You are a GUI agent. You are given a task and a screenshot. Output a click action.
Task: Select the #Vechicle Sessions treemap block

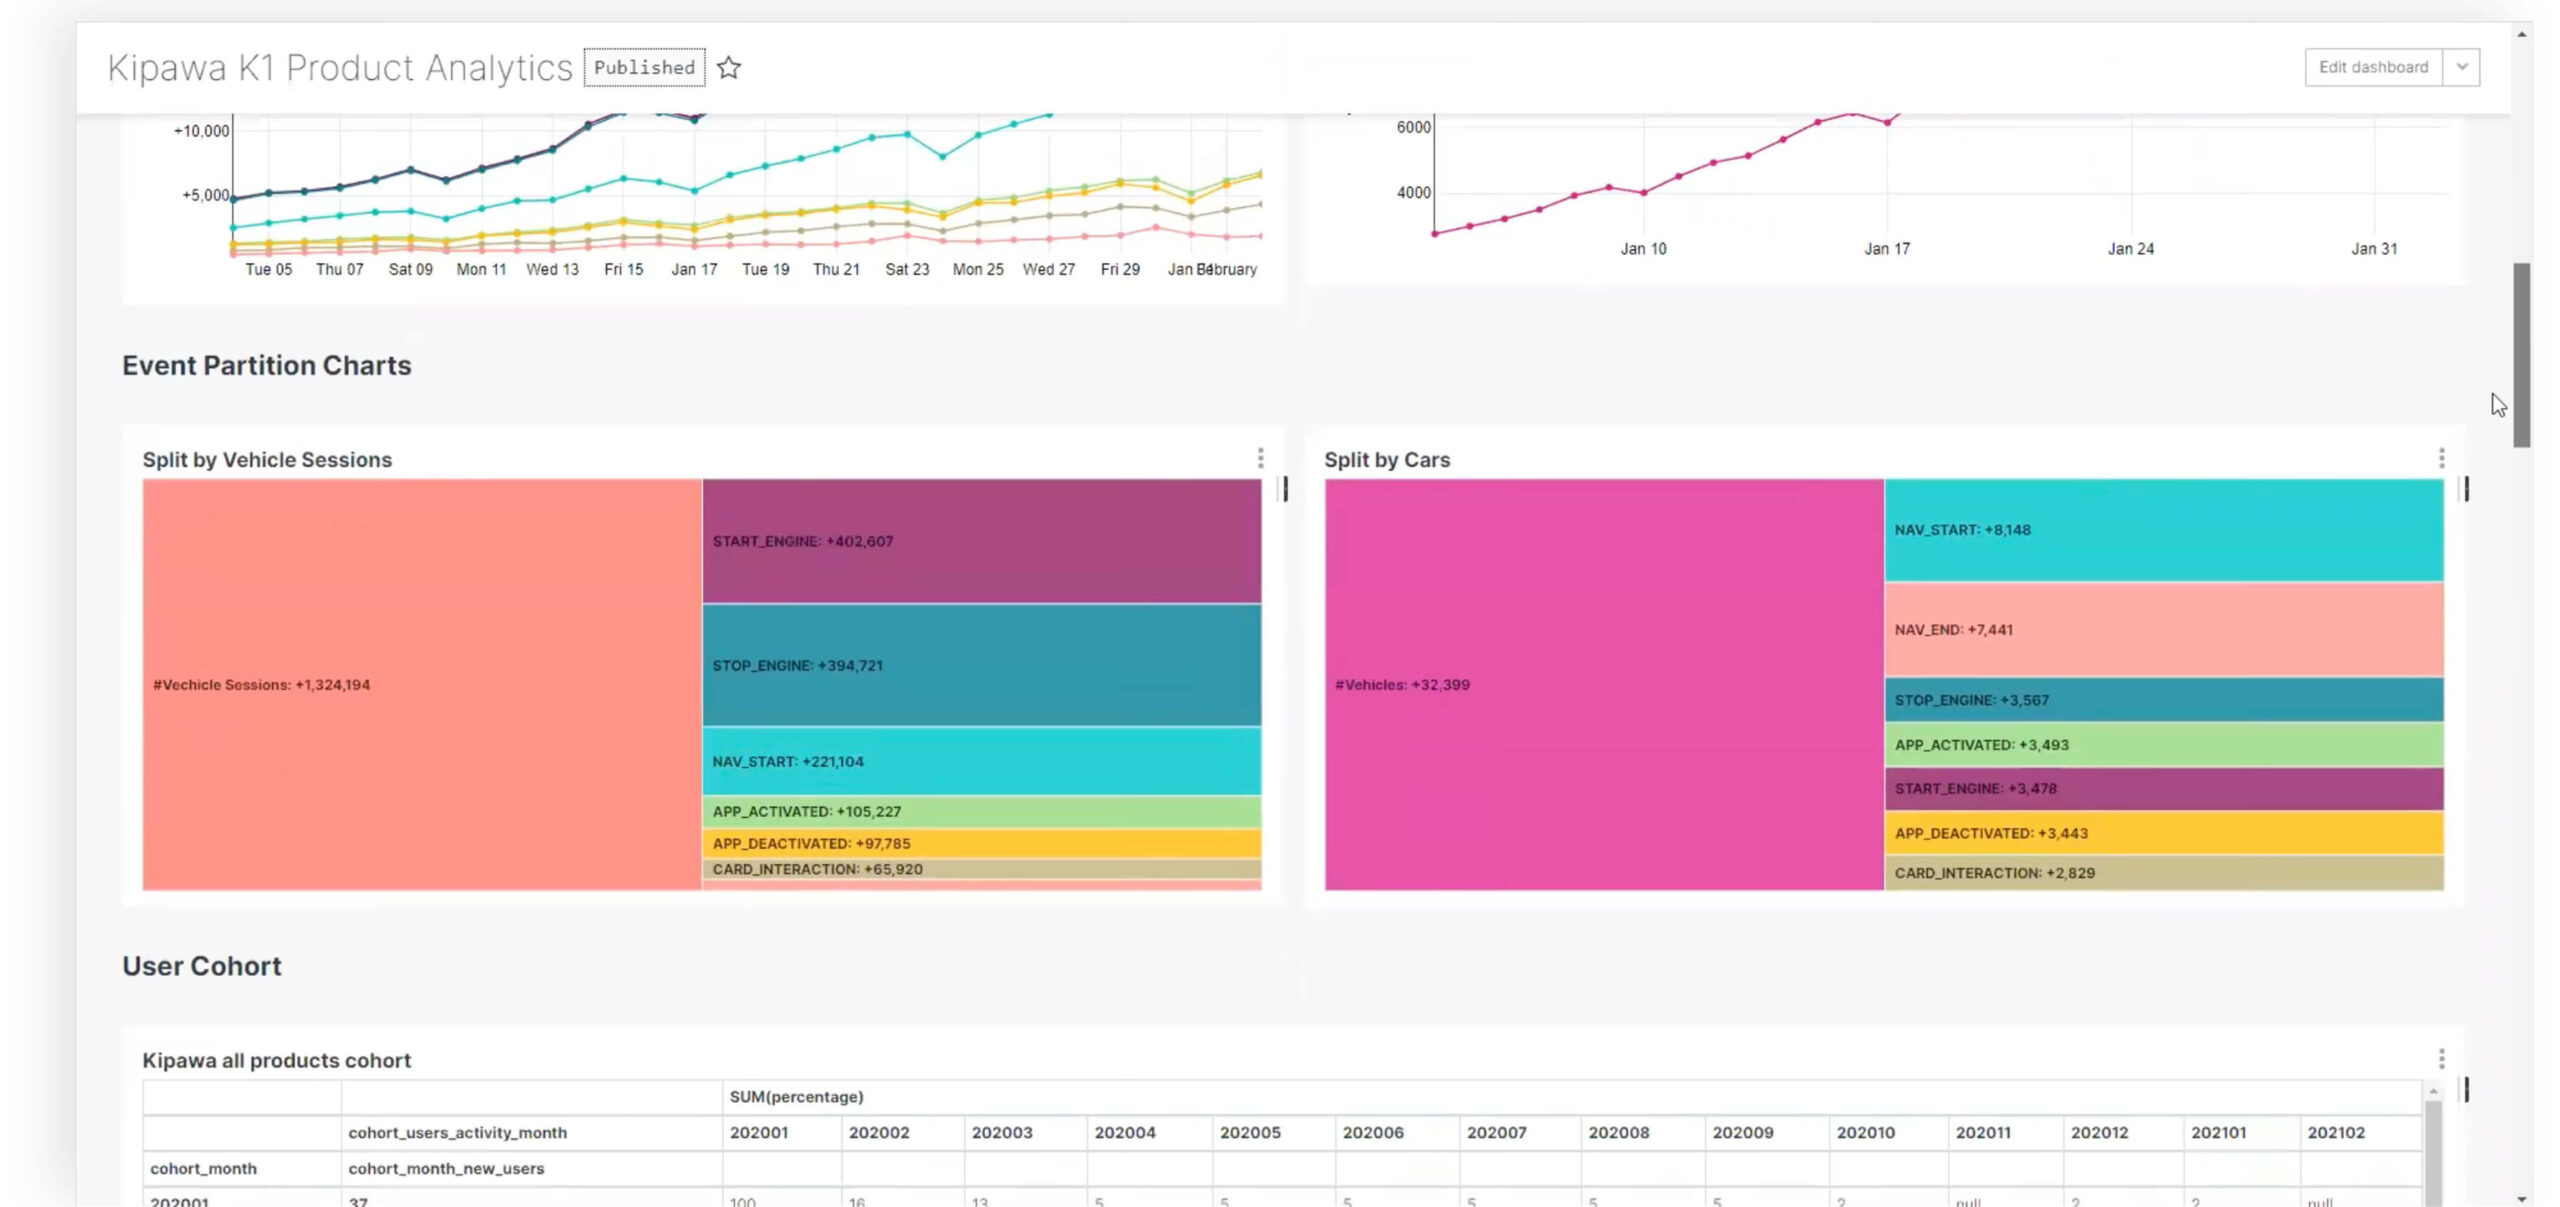tap(421, 684)
